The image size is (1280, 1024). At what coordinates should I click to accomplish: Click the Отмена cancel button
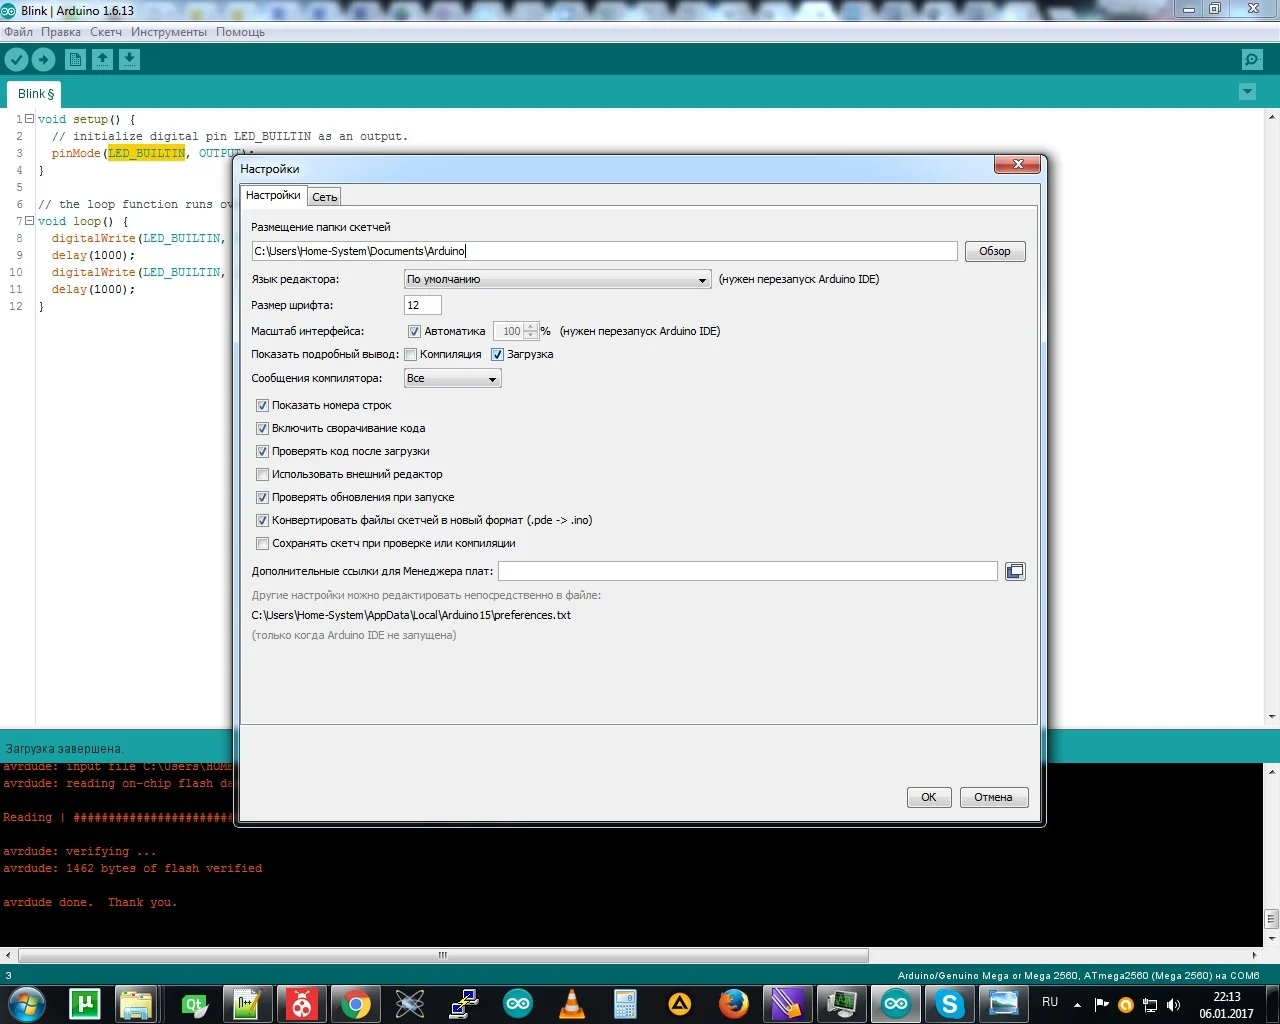click(x=993, y=797)
